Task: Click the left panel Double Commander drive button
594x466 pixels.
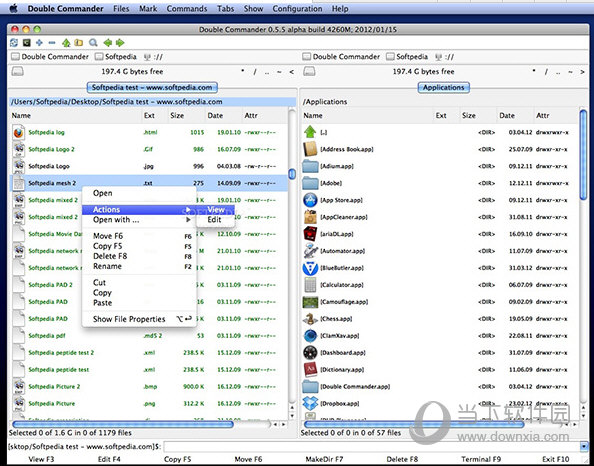Action: [x=50, y=57]
